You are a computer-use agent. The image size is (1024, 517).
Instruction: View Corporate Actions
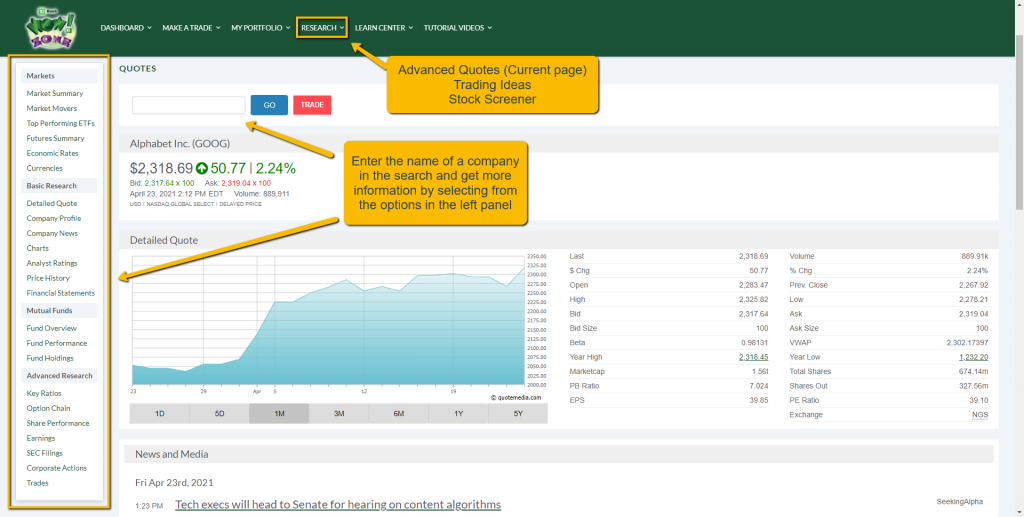57,469
